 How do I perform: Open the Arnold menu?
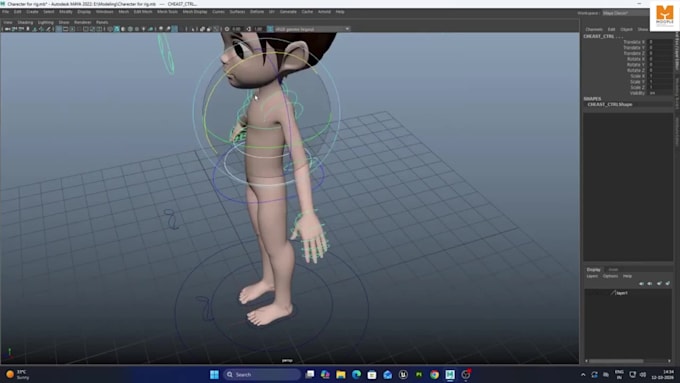click(324, 12)
